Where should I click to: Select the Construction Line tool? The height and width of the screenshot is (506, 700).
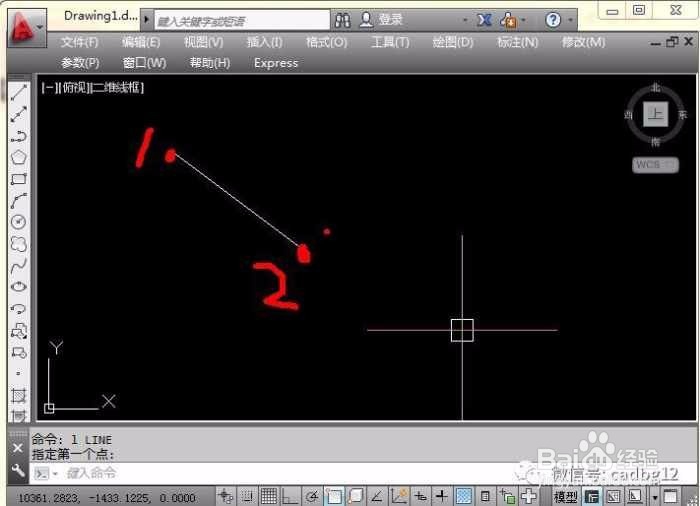pos(19,114)
